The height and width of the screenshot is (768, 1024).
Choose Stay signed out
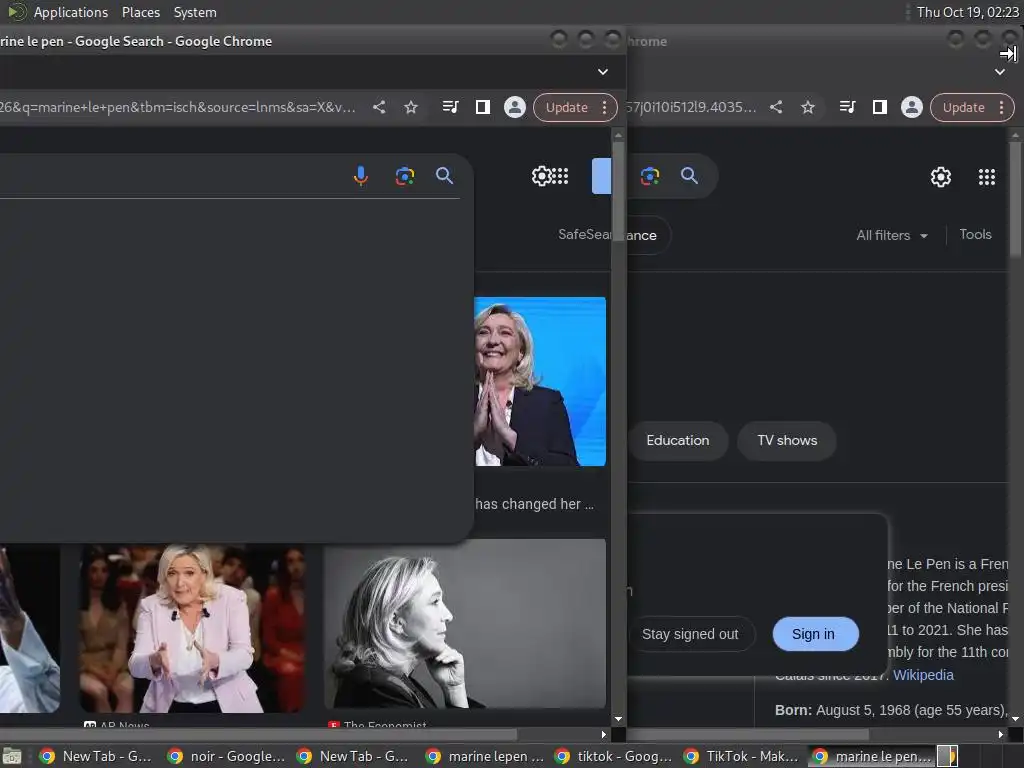coord(690,634)
